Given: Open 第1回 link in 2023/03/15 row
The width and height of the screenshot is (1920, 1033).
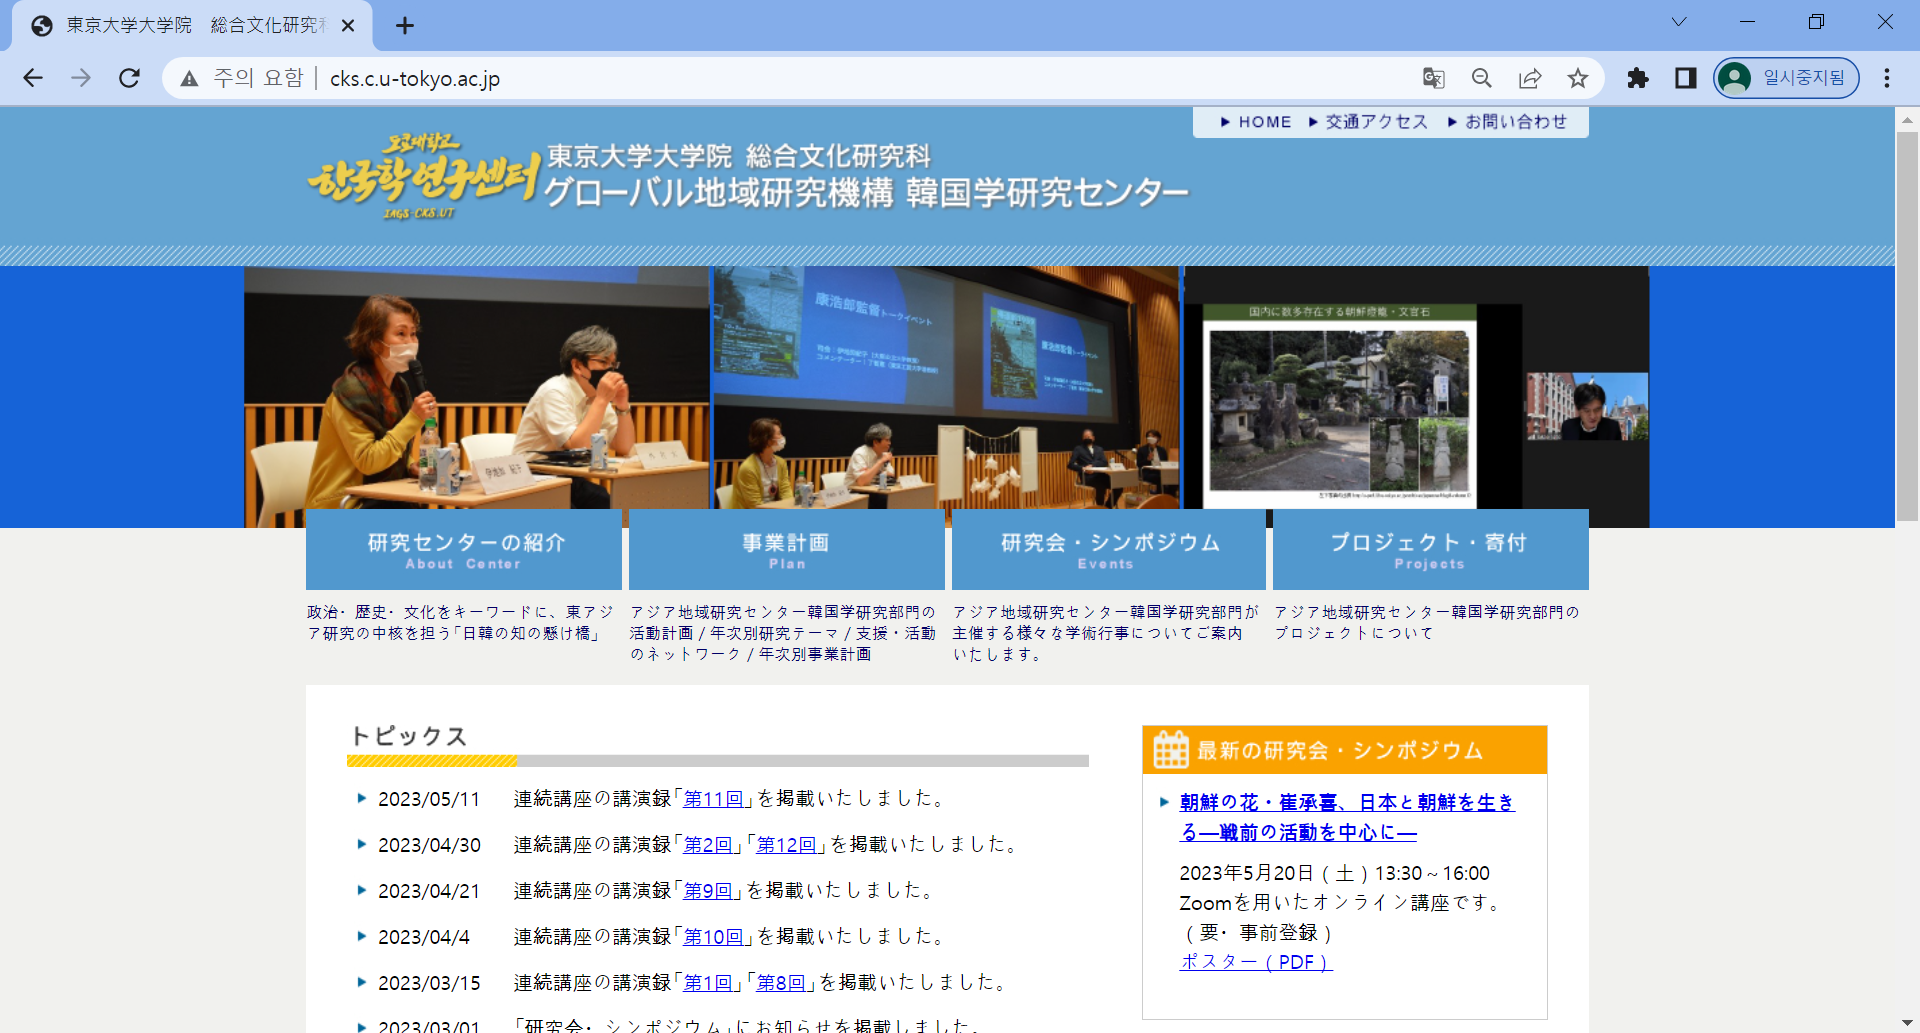Looking at the screenshot, I should (x=708, y=983).
